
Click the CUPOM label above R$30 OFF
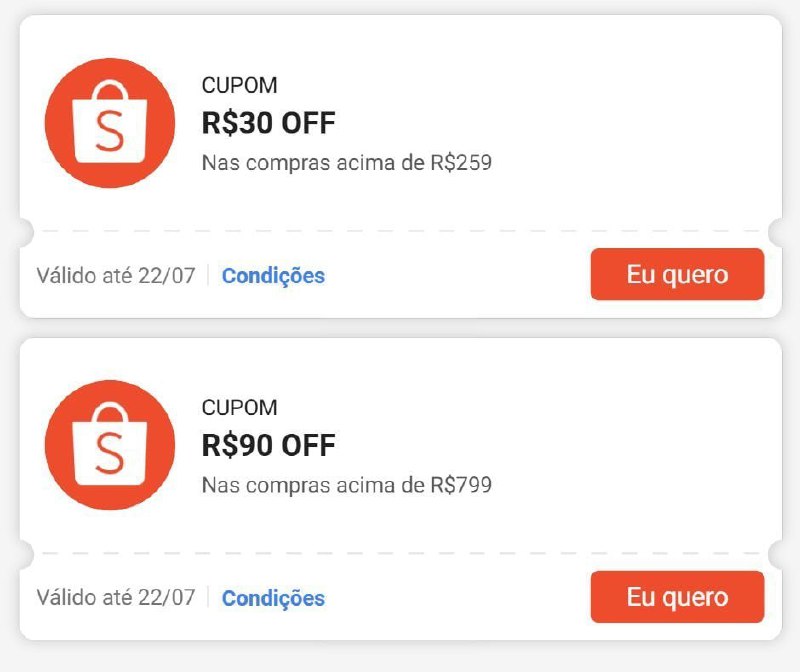point(239,86)
